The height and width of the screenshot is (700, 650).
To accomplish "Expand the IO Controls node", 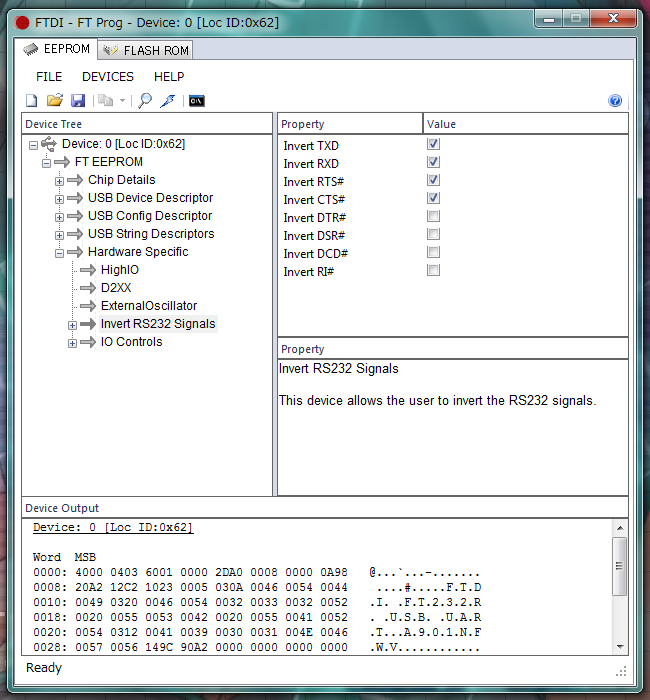I will click(72, 343).
